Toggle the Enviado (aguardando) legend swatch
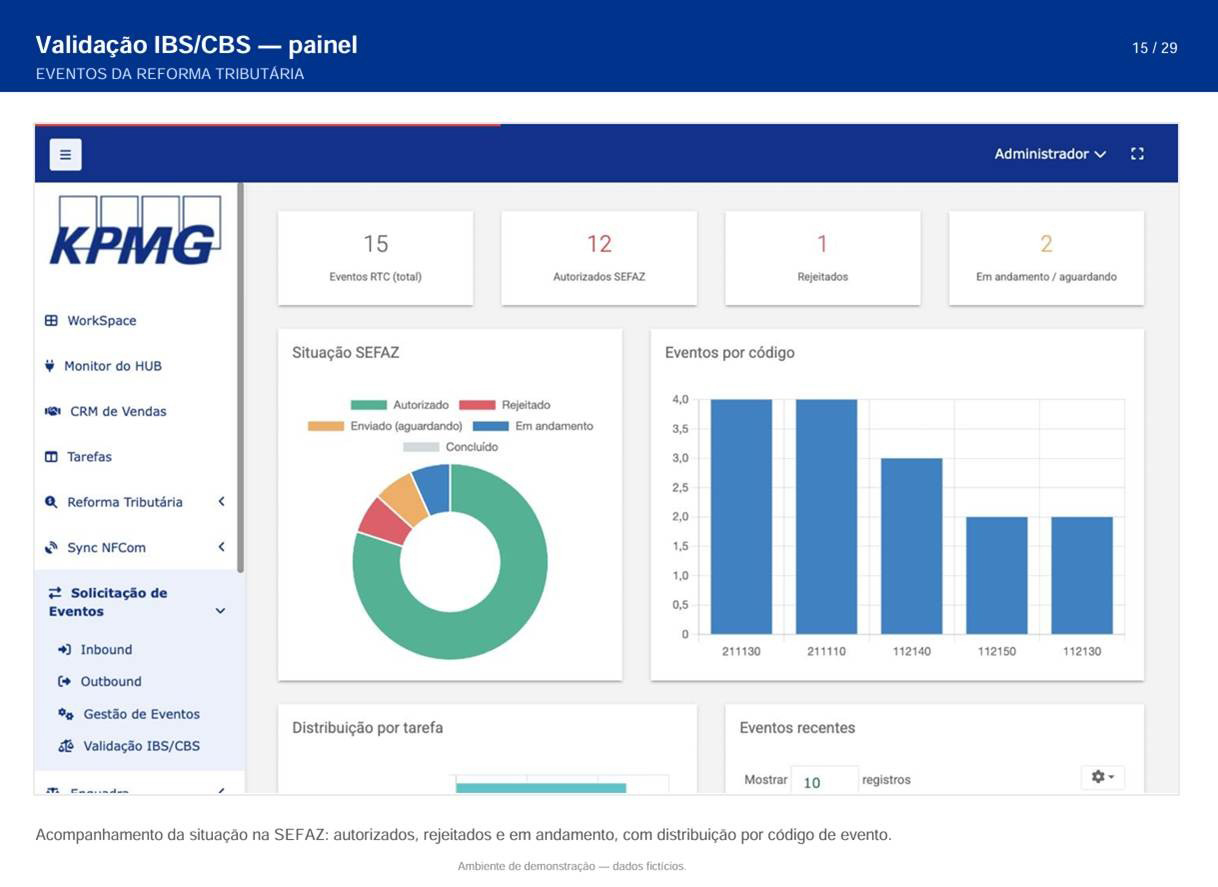Image resolution: width=1218 pixels, height=887 pixels. pos(326,426)
